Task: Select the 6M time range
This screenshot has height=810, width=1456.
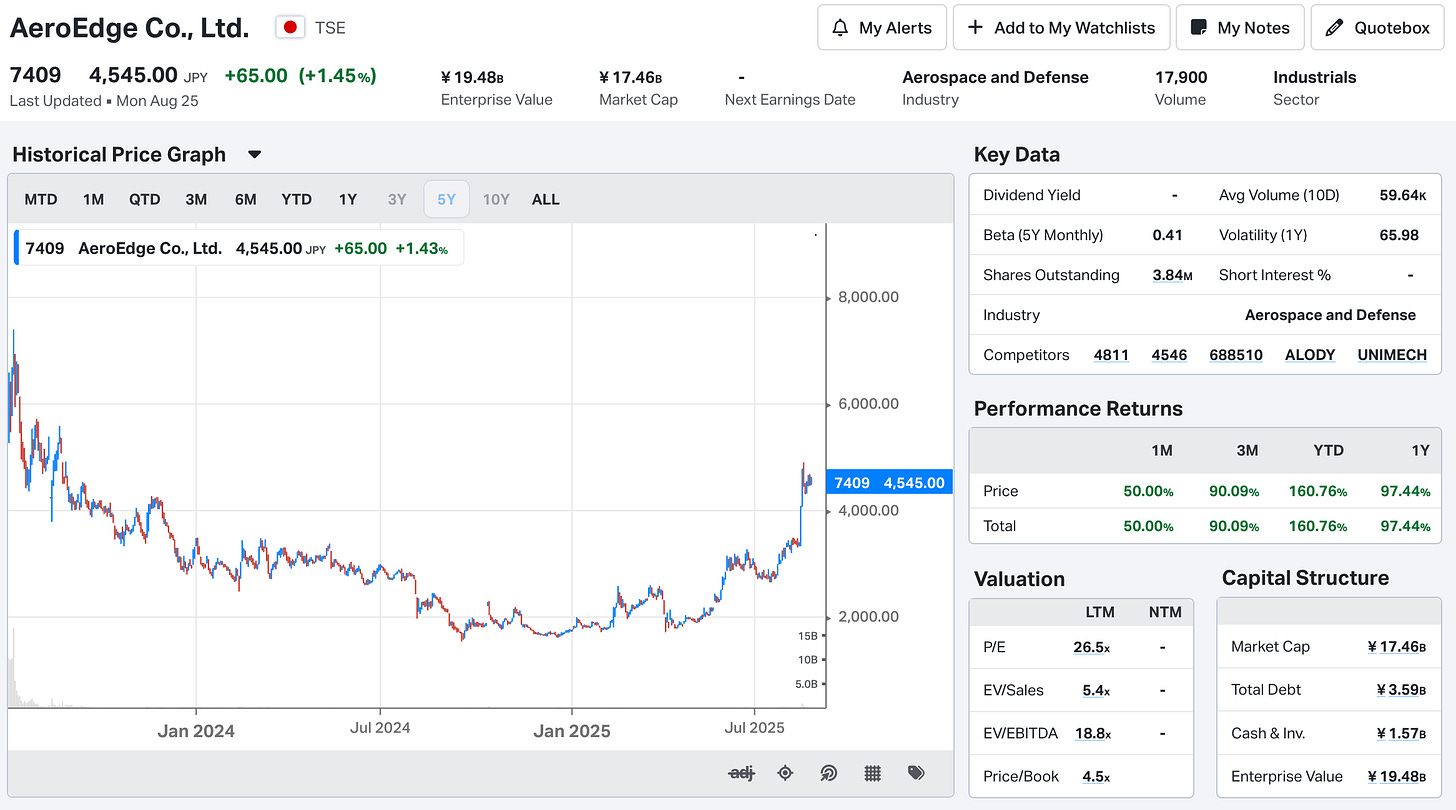Action: (246, 199)
